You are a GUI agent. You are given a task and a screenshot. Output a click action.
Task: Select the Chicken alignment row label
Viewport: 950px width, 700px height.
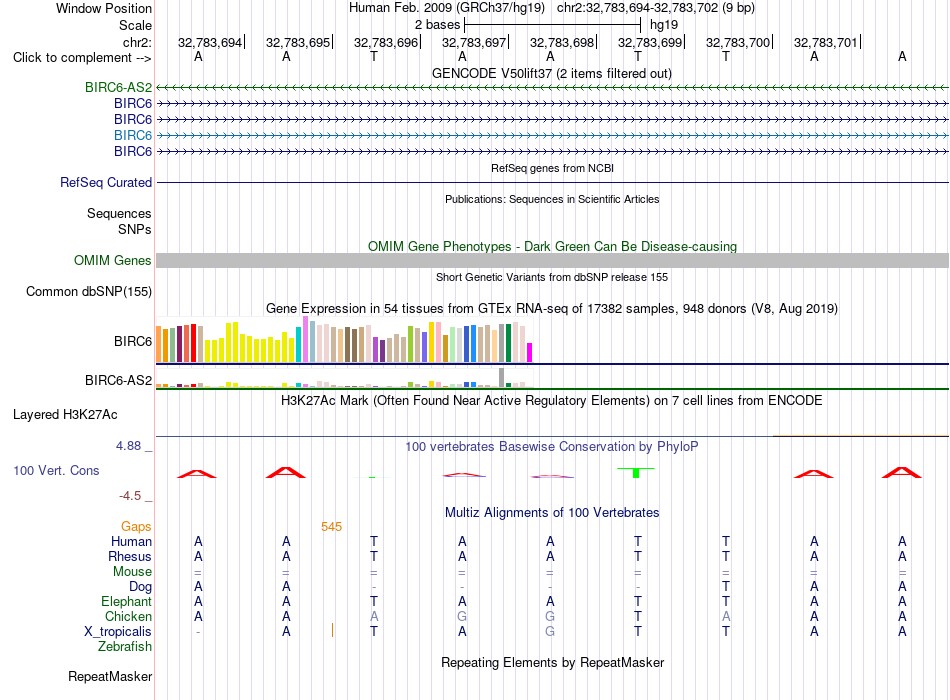point(128,616)
